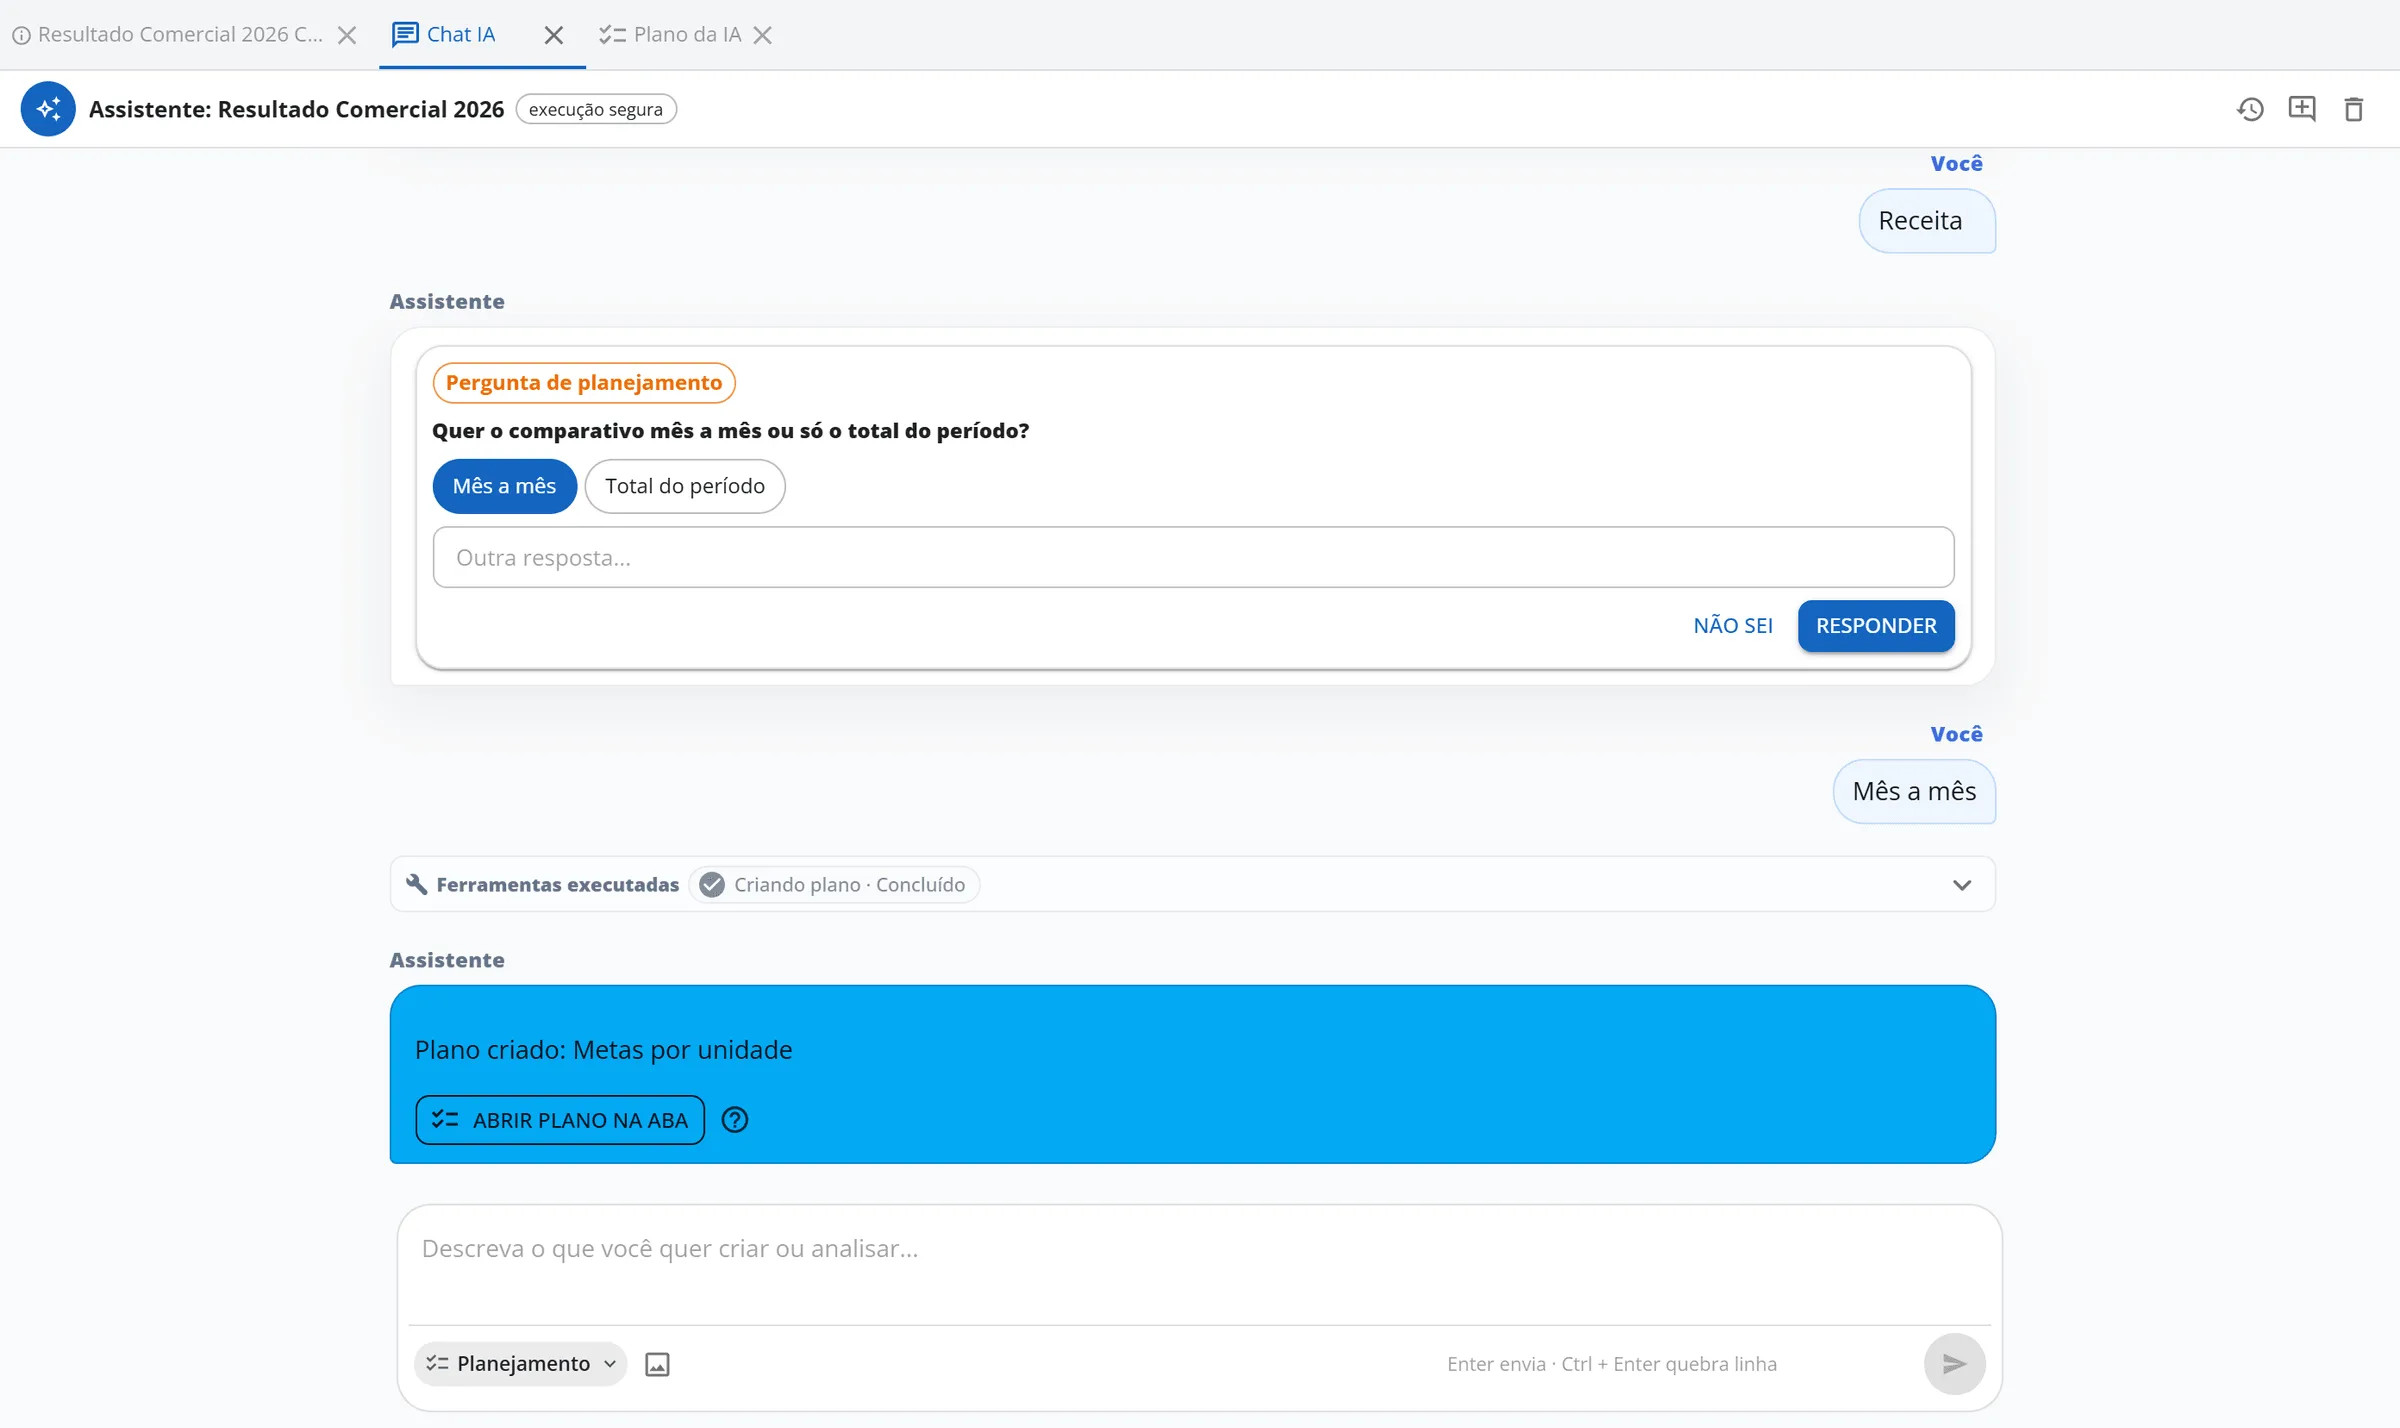Click the NÃO SEI button
The height and width of the screenshot is (1428, 2400).
click(1733, 626)
